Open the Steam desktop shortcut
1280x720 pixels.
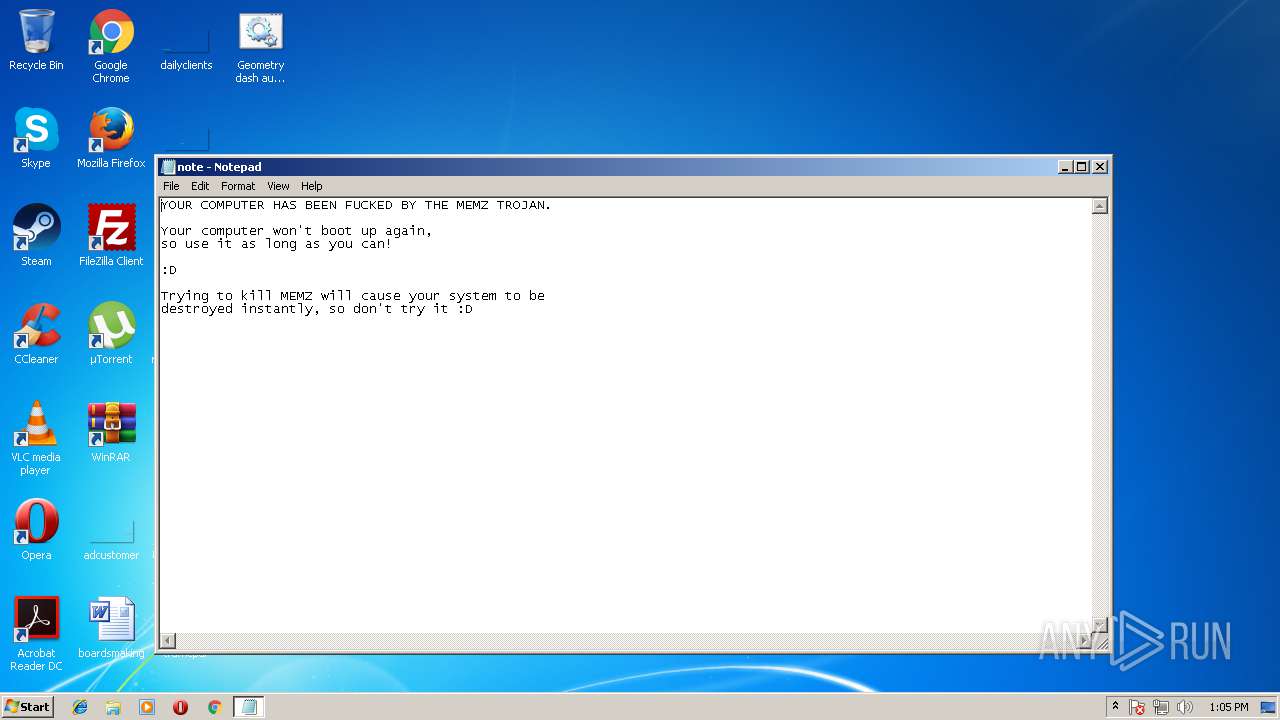click(x=36, y=236)
